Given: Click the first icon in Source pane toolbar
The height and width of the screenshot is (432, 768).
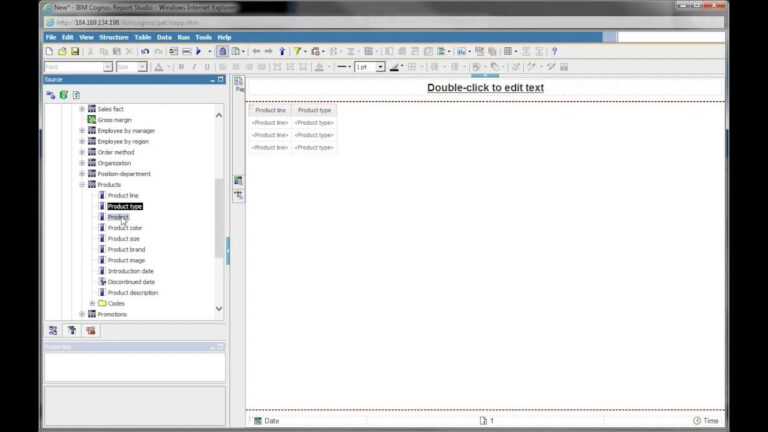Looking at the screenshot, I should (x=50, y=95).
